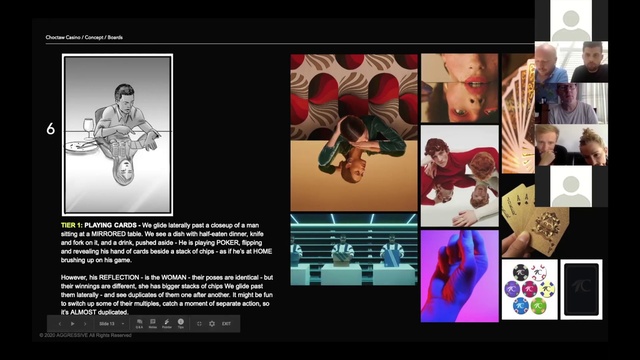Click the slide number '6' label
The image size is (640, 360).
[x=50, y=129]
